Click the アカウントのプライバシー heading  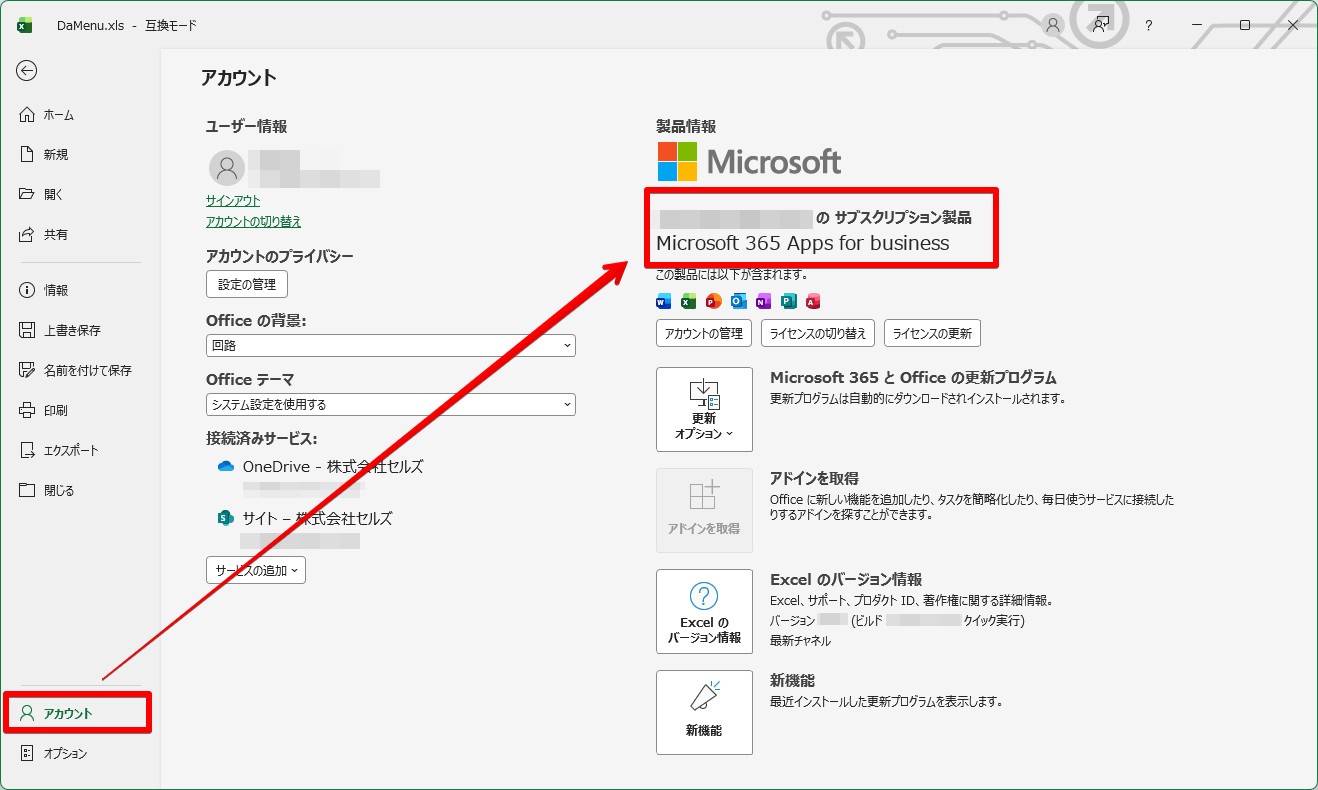(x=280, y=257)
